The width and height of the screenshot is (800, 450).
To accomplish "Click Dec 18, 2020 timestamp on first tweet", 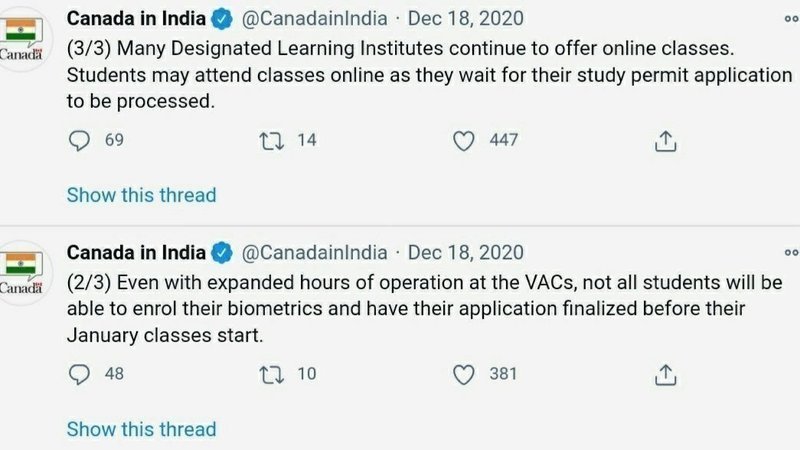I will click(465, 19).
